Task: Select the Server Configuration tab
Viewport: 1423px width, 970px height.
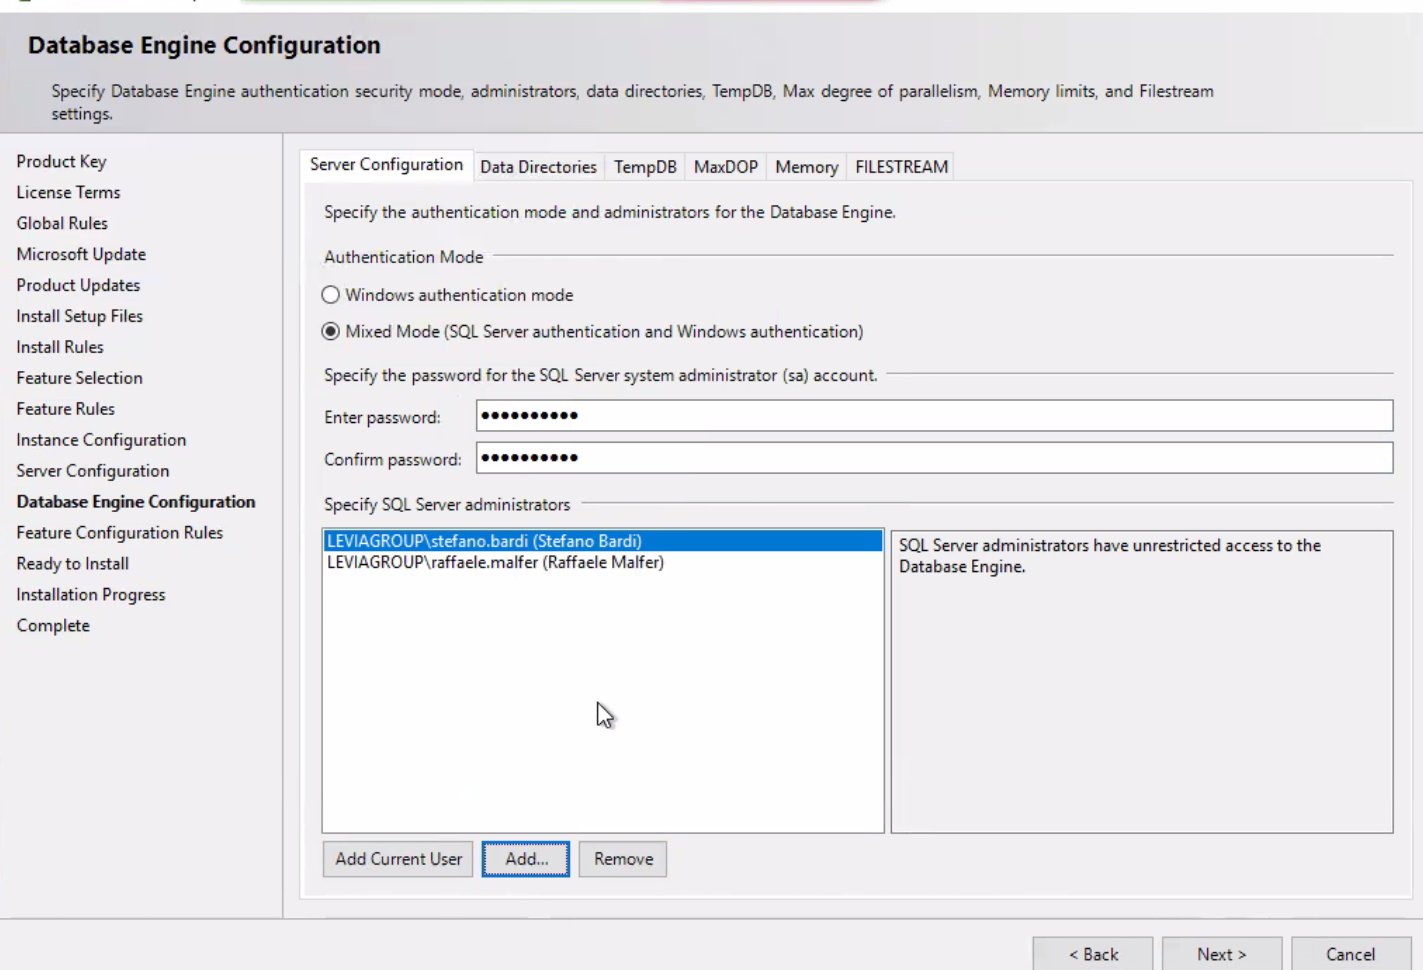Action: pos(386,165)
